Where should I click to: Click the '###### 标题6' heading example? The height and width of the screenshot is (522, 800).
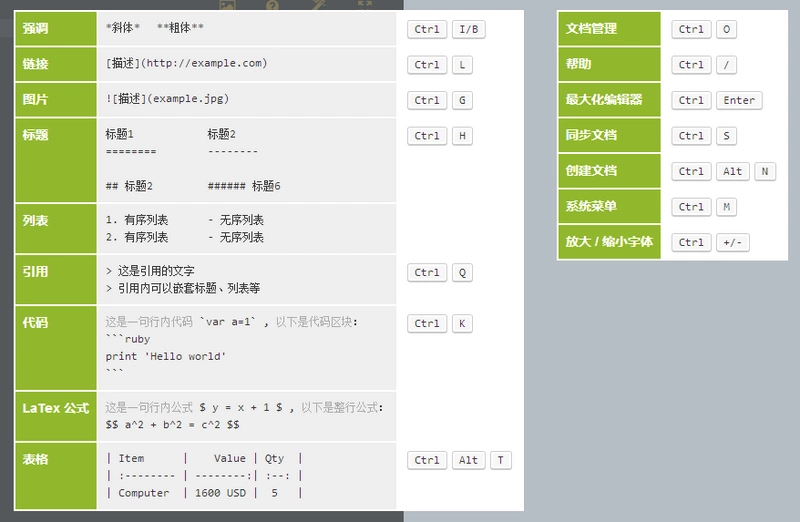click(x=244, y=186)
